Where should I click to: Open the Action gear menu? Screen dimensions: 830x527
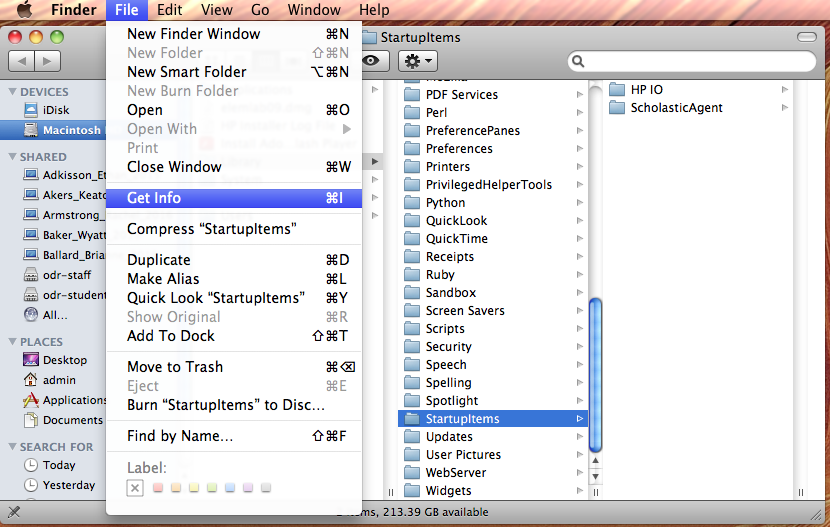click(418, 61)
